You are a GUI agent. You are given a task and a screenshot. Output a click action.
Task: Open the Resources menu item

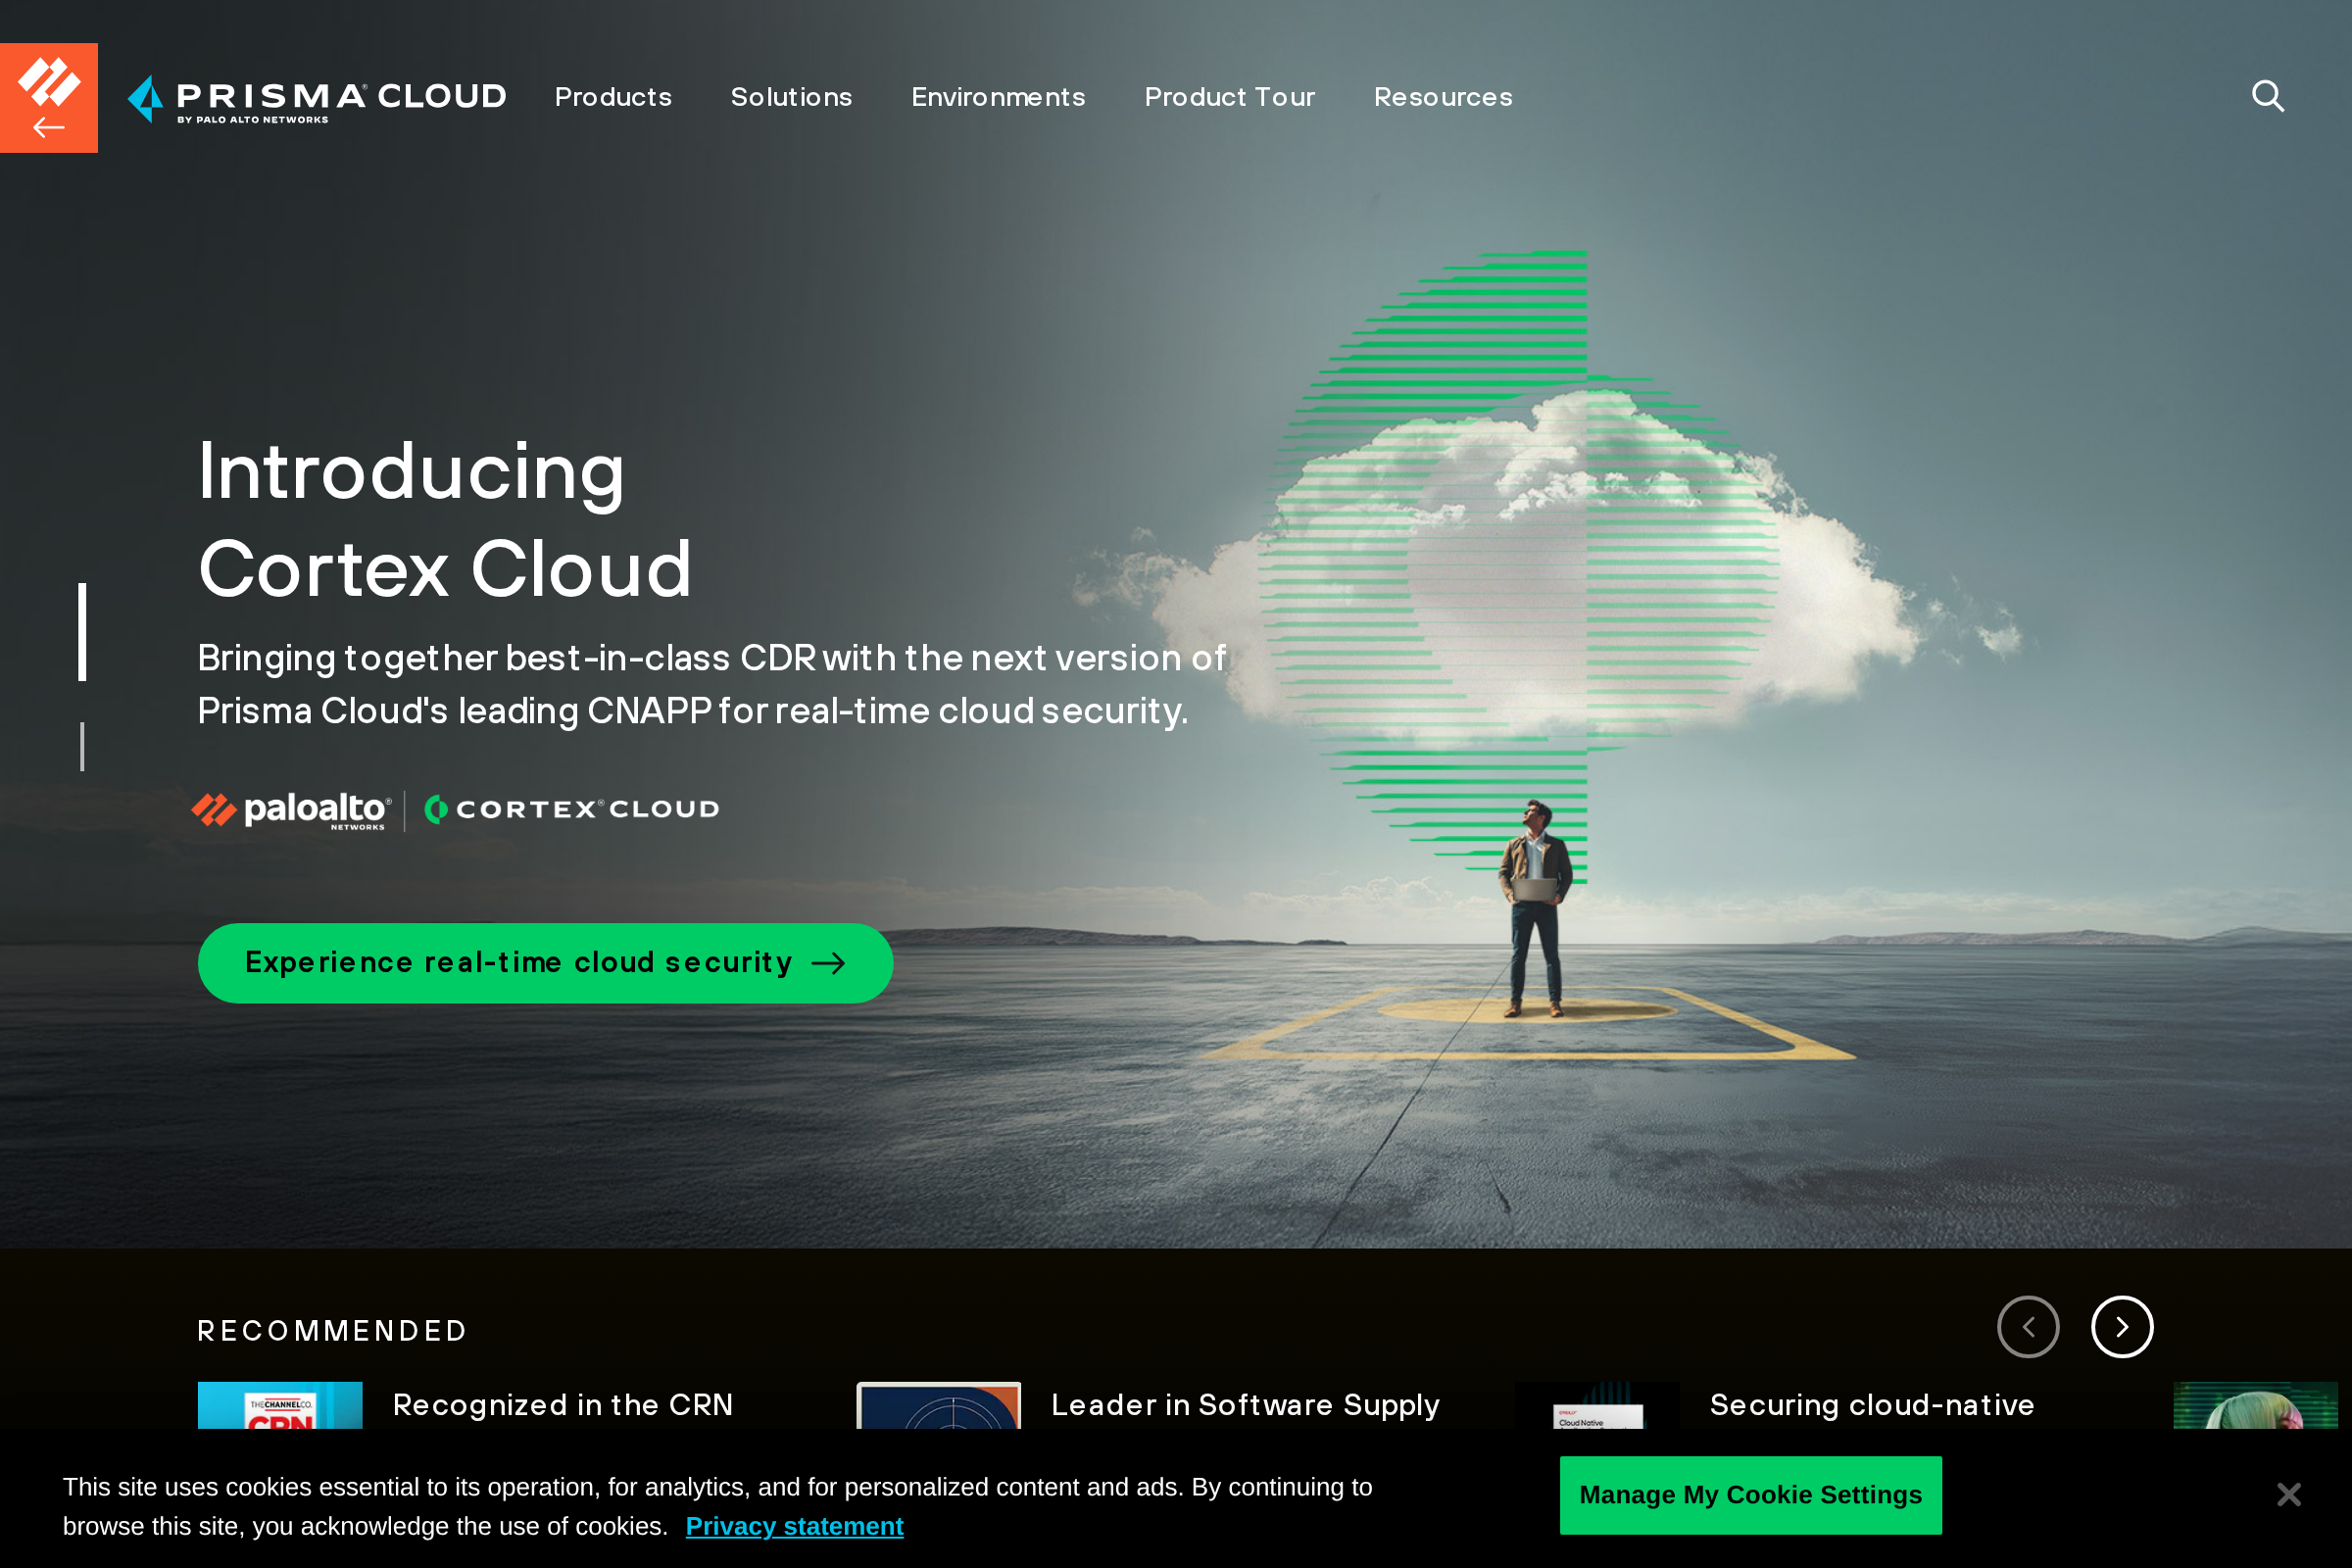click(1443, 97)
